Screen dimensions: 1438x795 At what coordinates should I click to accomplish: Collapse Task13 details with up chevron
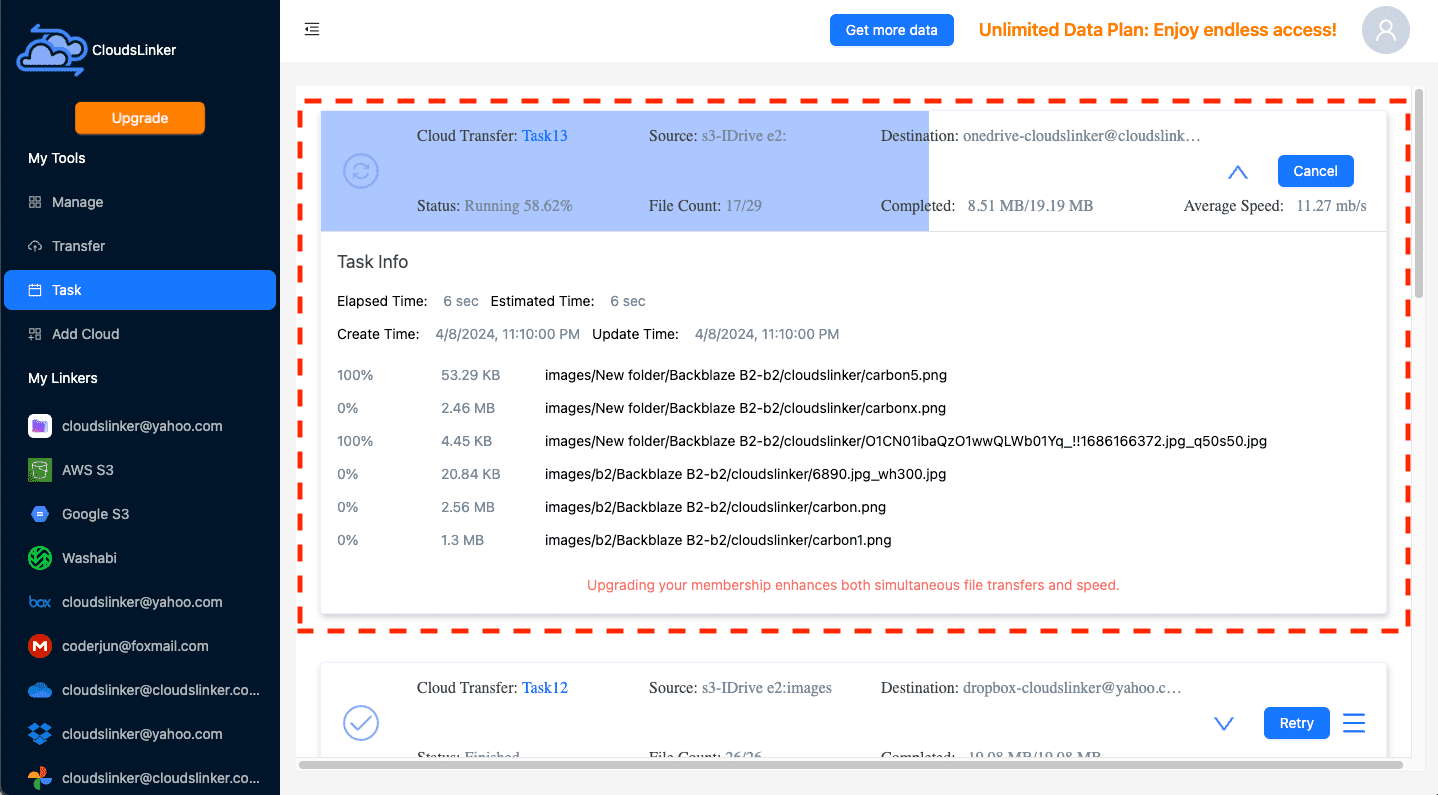pyautogui.click(x=1238, y=172)
